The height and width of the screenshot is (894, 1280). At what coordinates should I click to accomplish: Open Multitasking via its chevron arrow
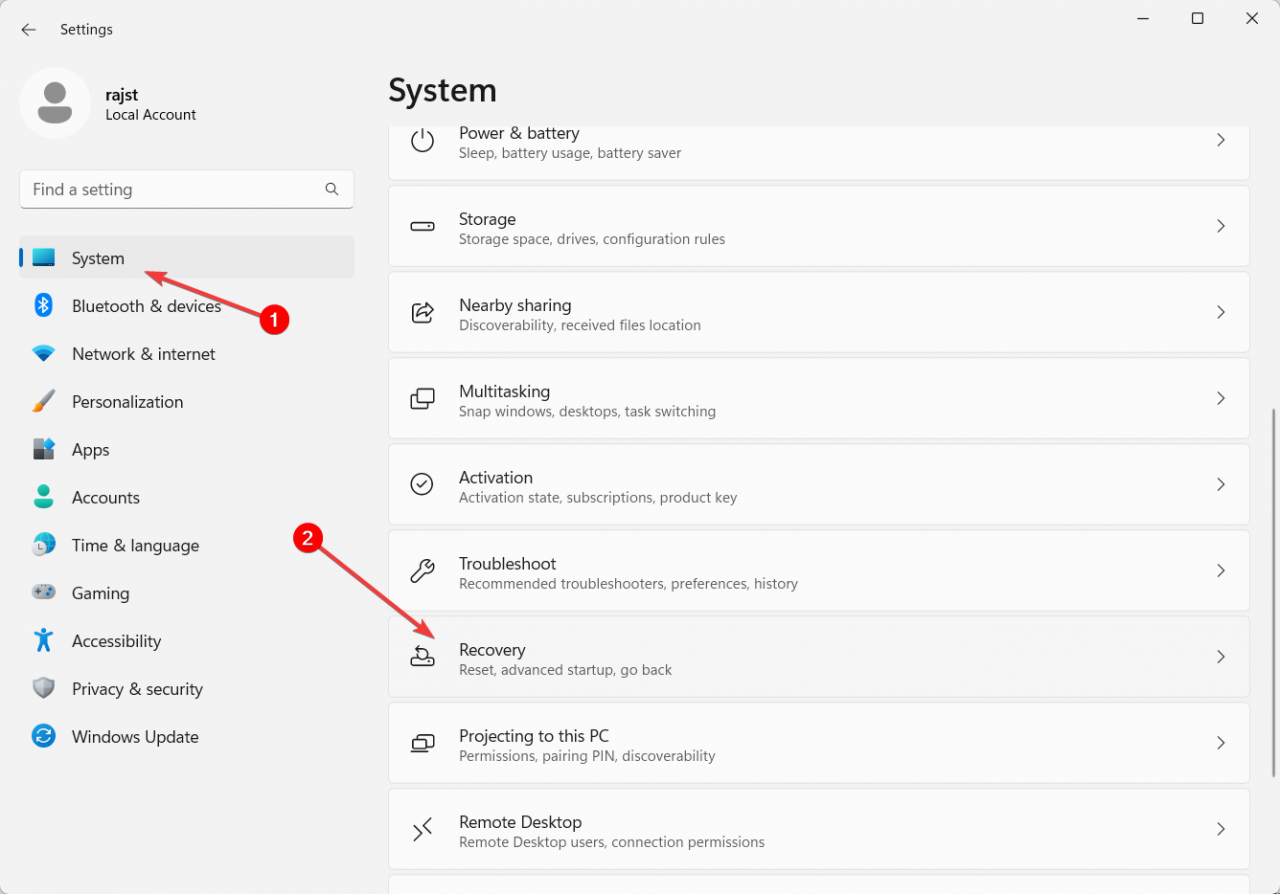point(1220,399)
